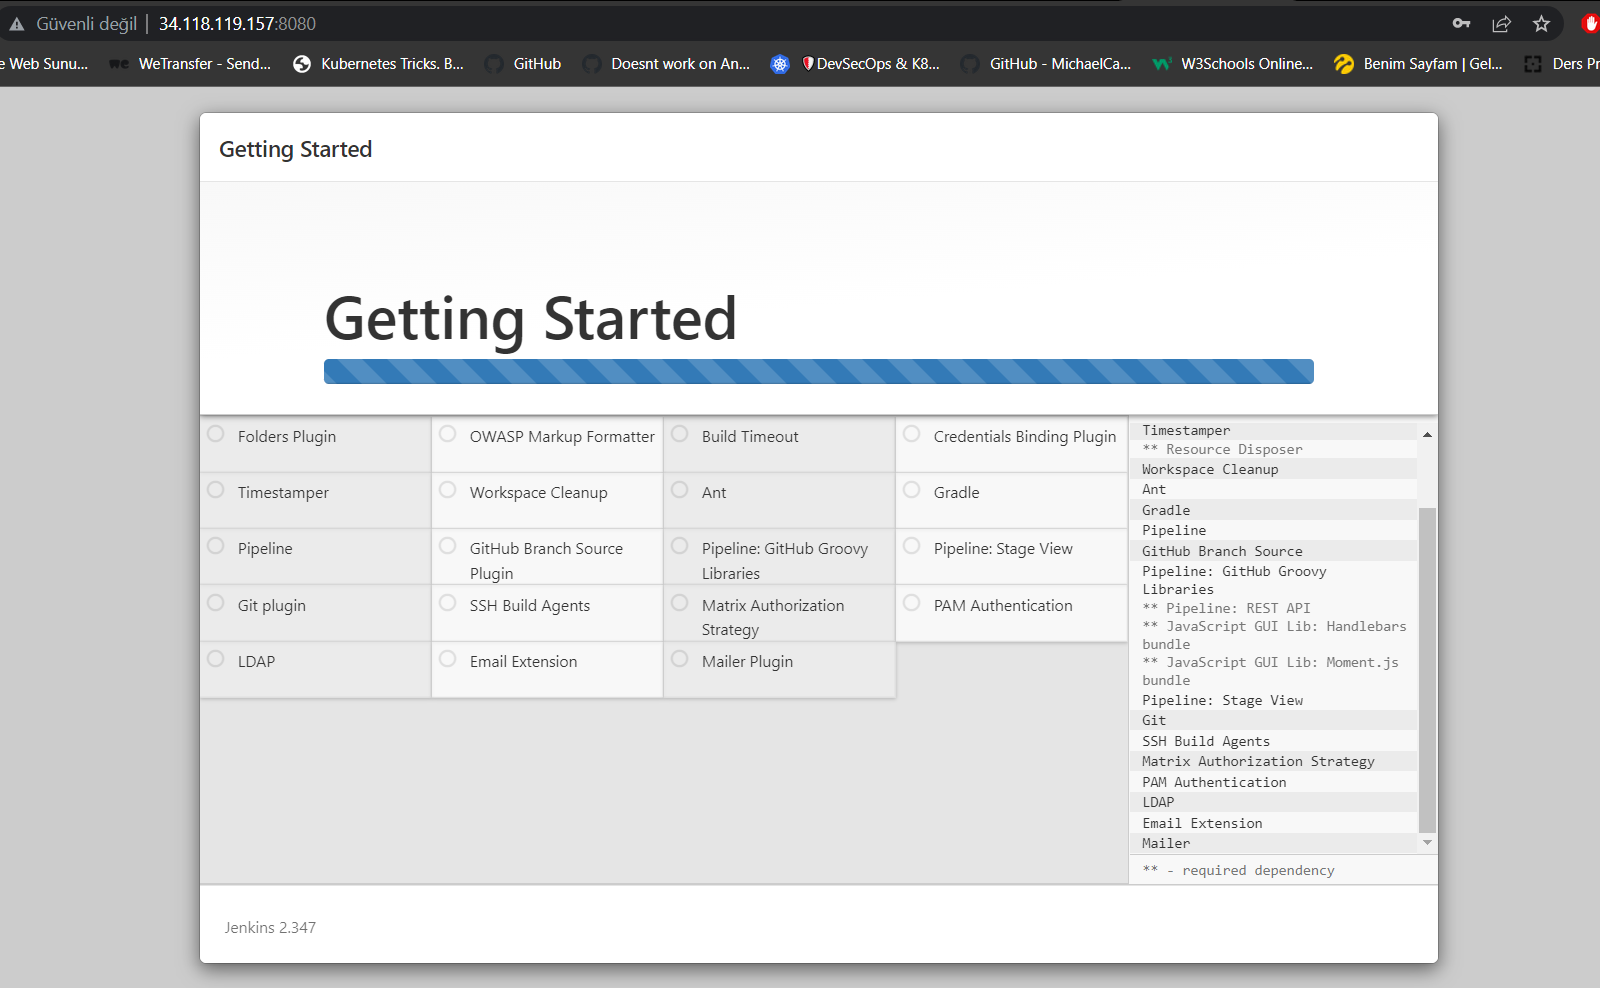Click the password key icon in address bar
This screenshot has height=988, width=1600.
point(1461,23)
